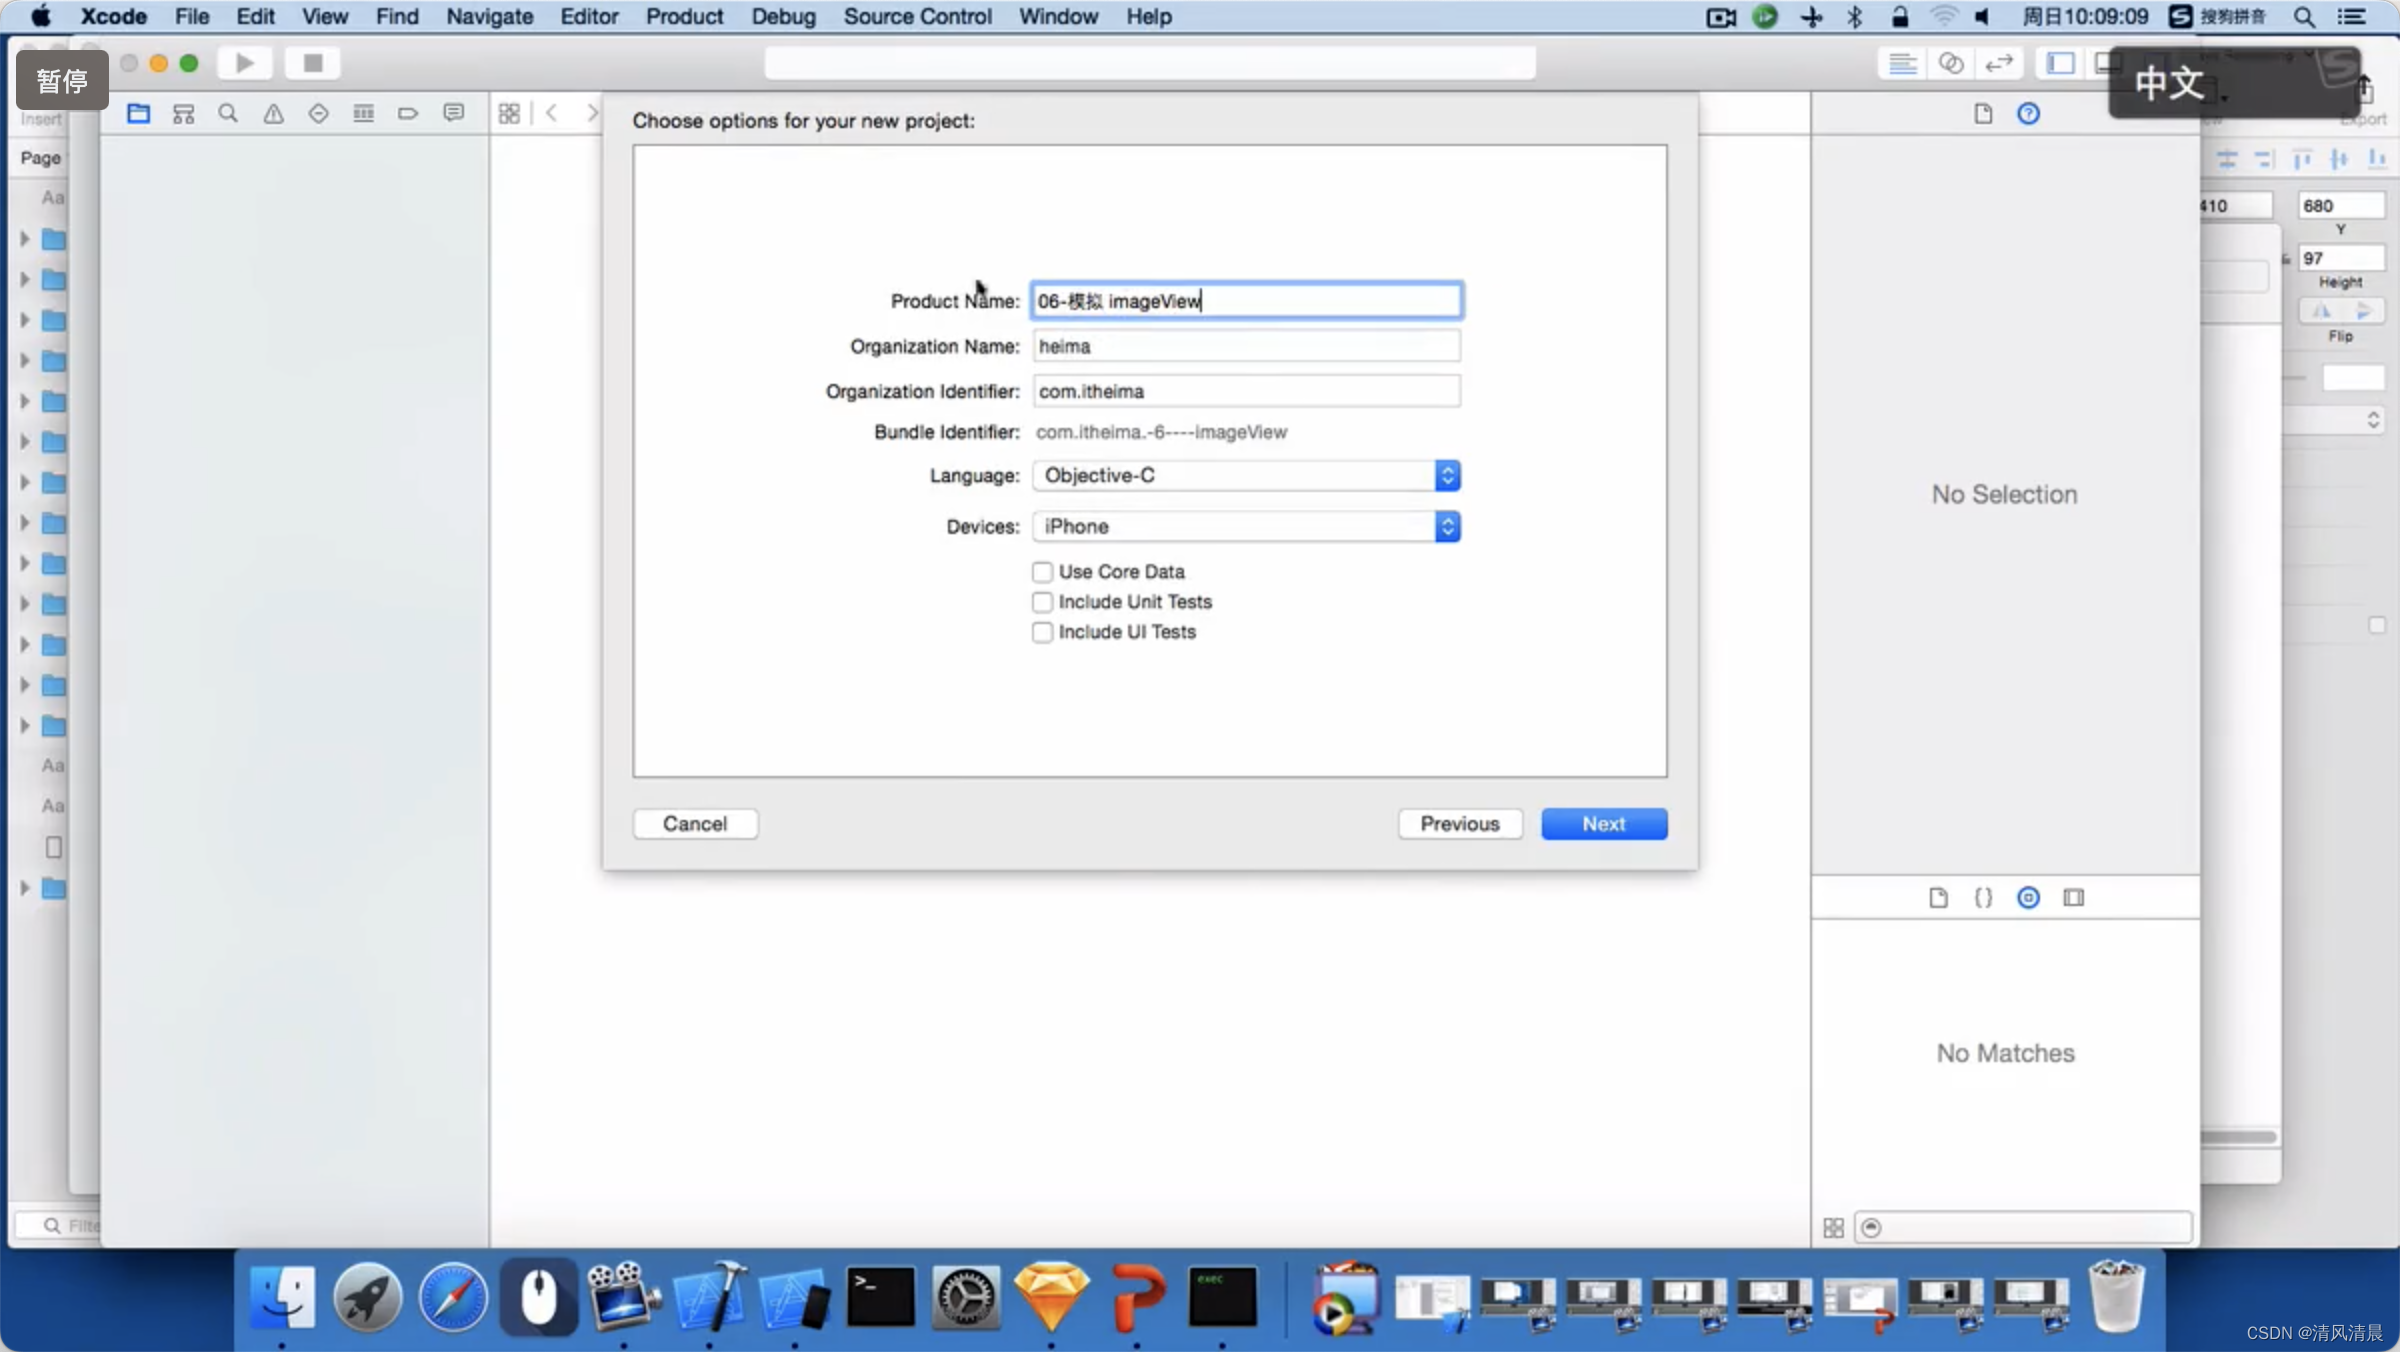Open the Source Control menu
The image size is (2400, 1352).
[x=917, y=16]
